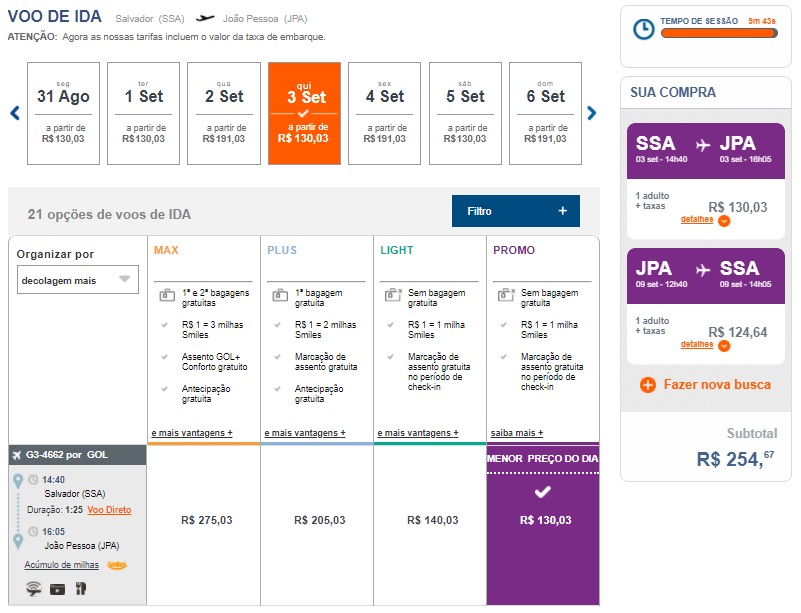Click the in-flight Wi-Fi icon
801x613 pixels.
click(33, 588)
